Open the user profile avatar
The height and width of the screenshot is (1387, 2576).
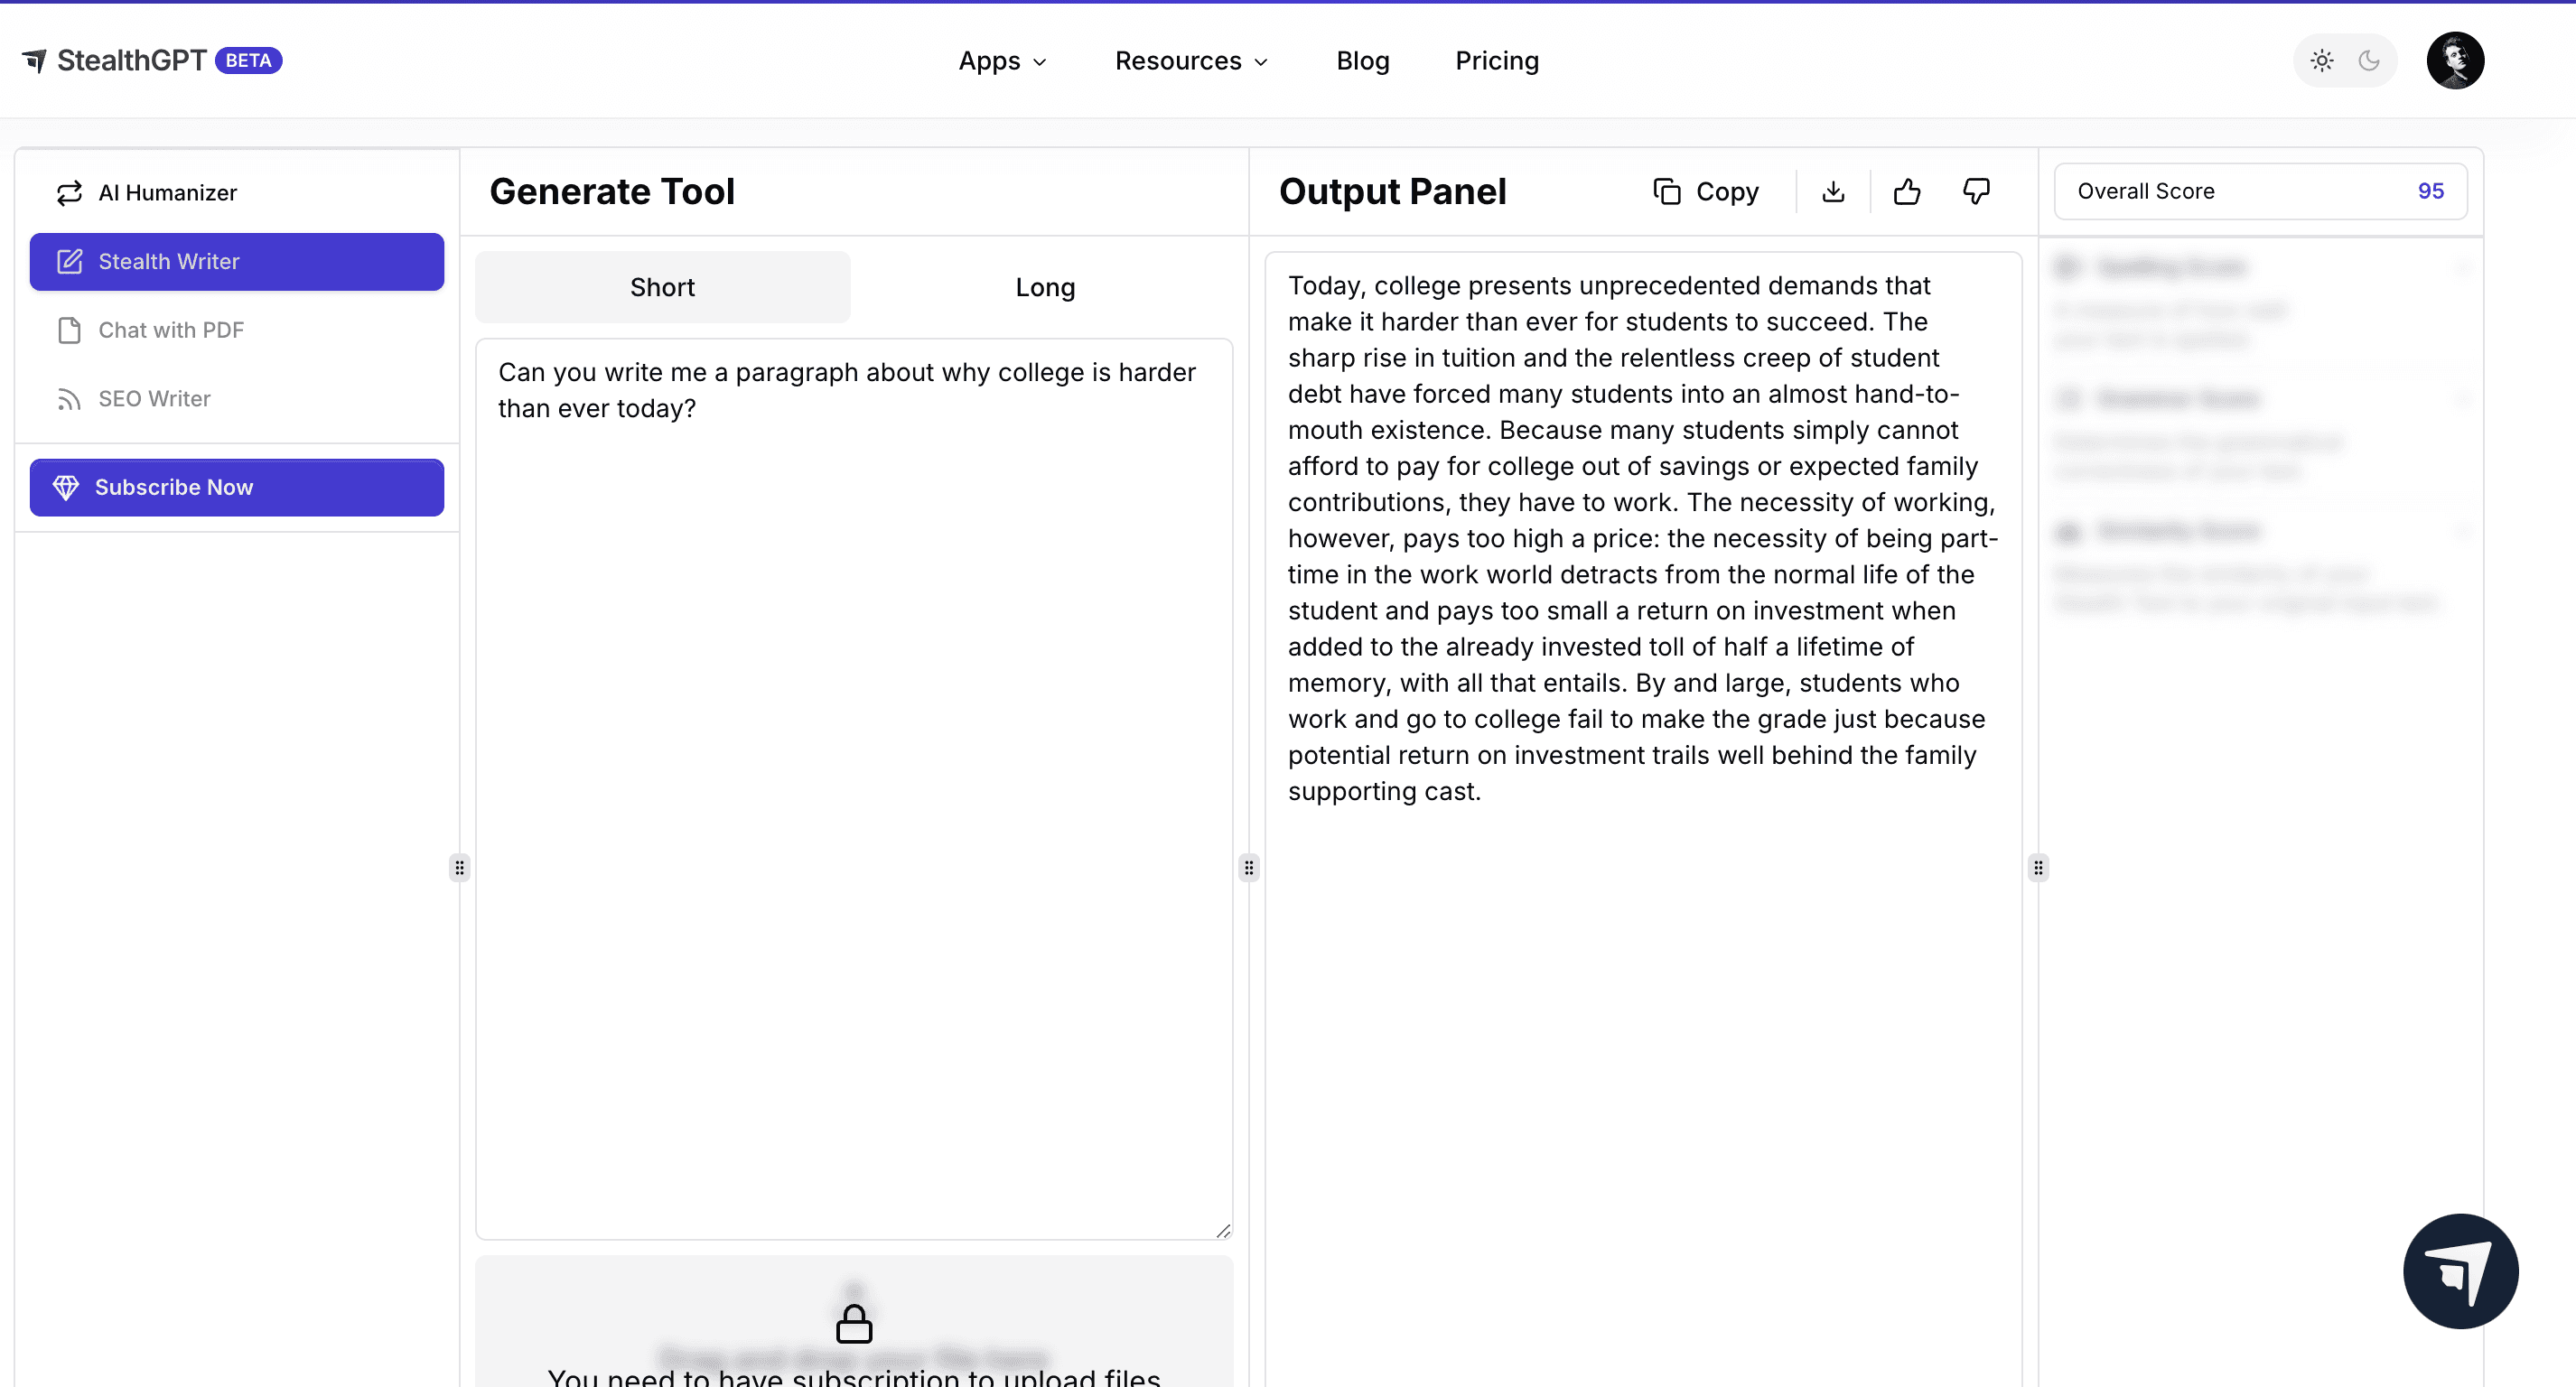tap(2455, 61)
